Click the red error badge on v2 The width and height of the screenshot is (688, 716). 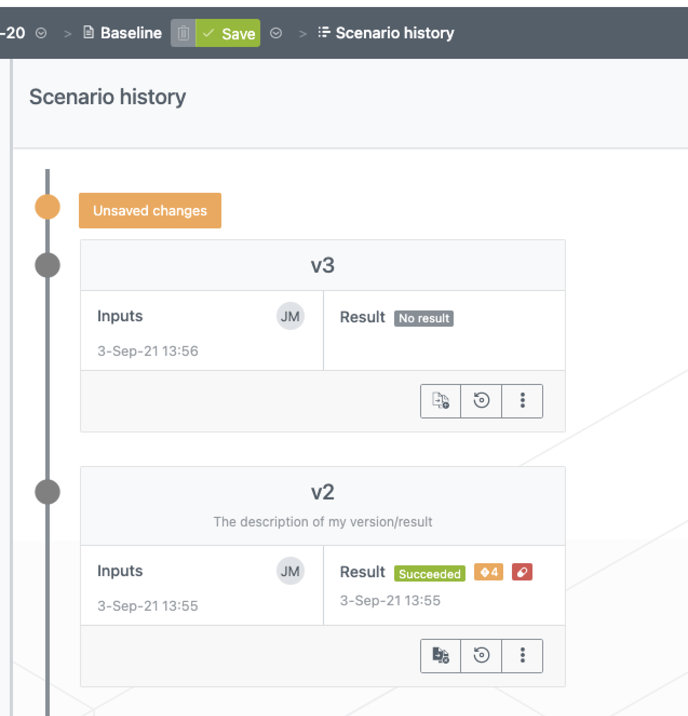(522, 572)
